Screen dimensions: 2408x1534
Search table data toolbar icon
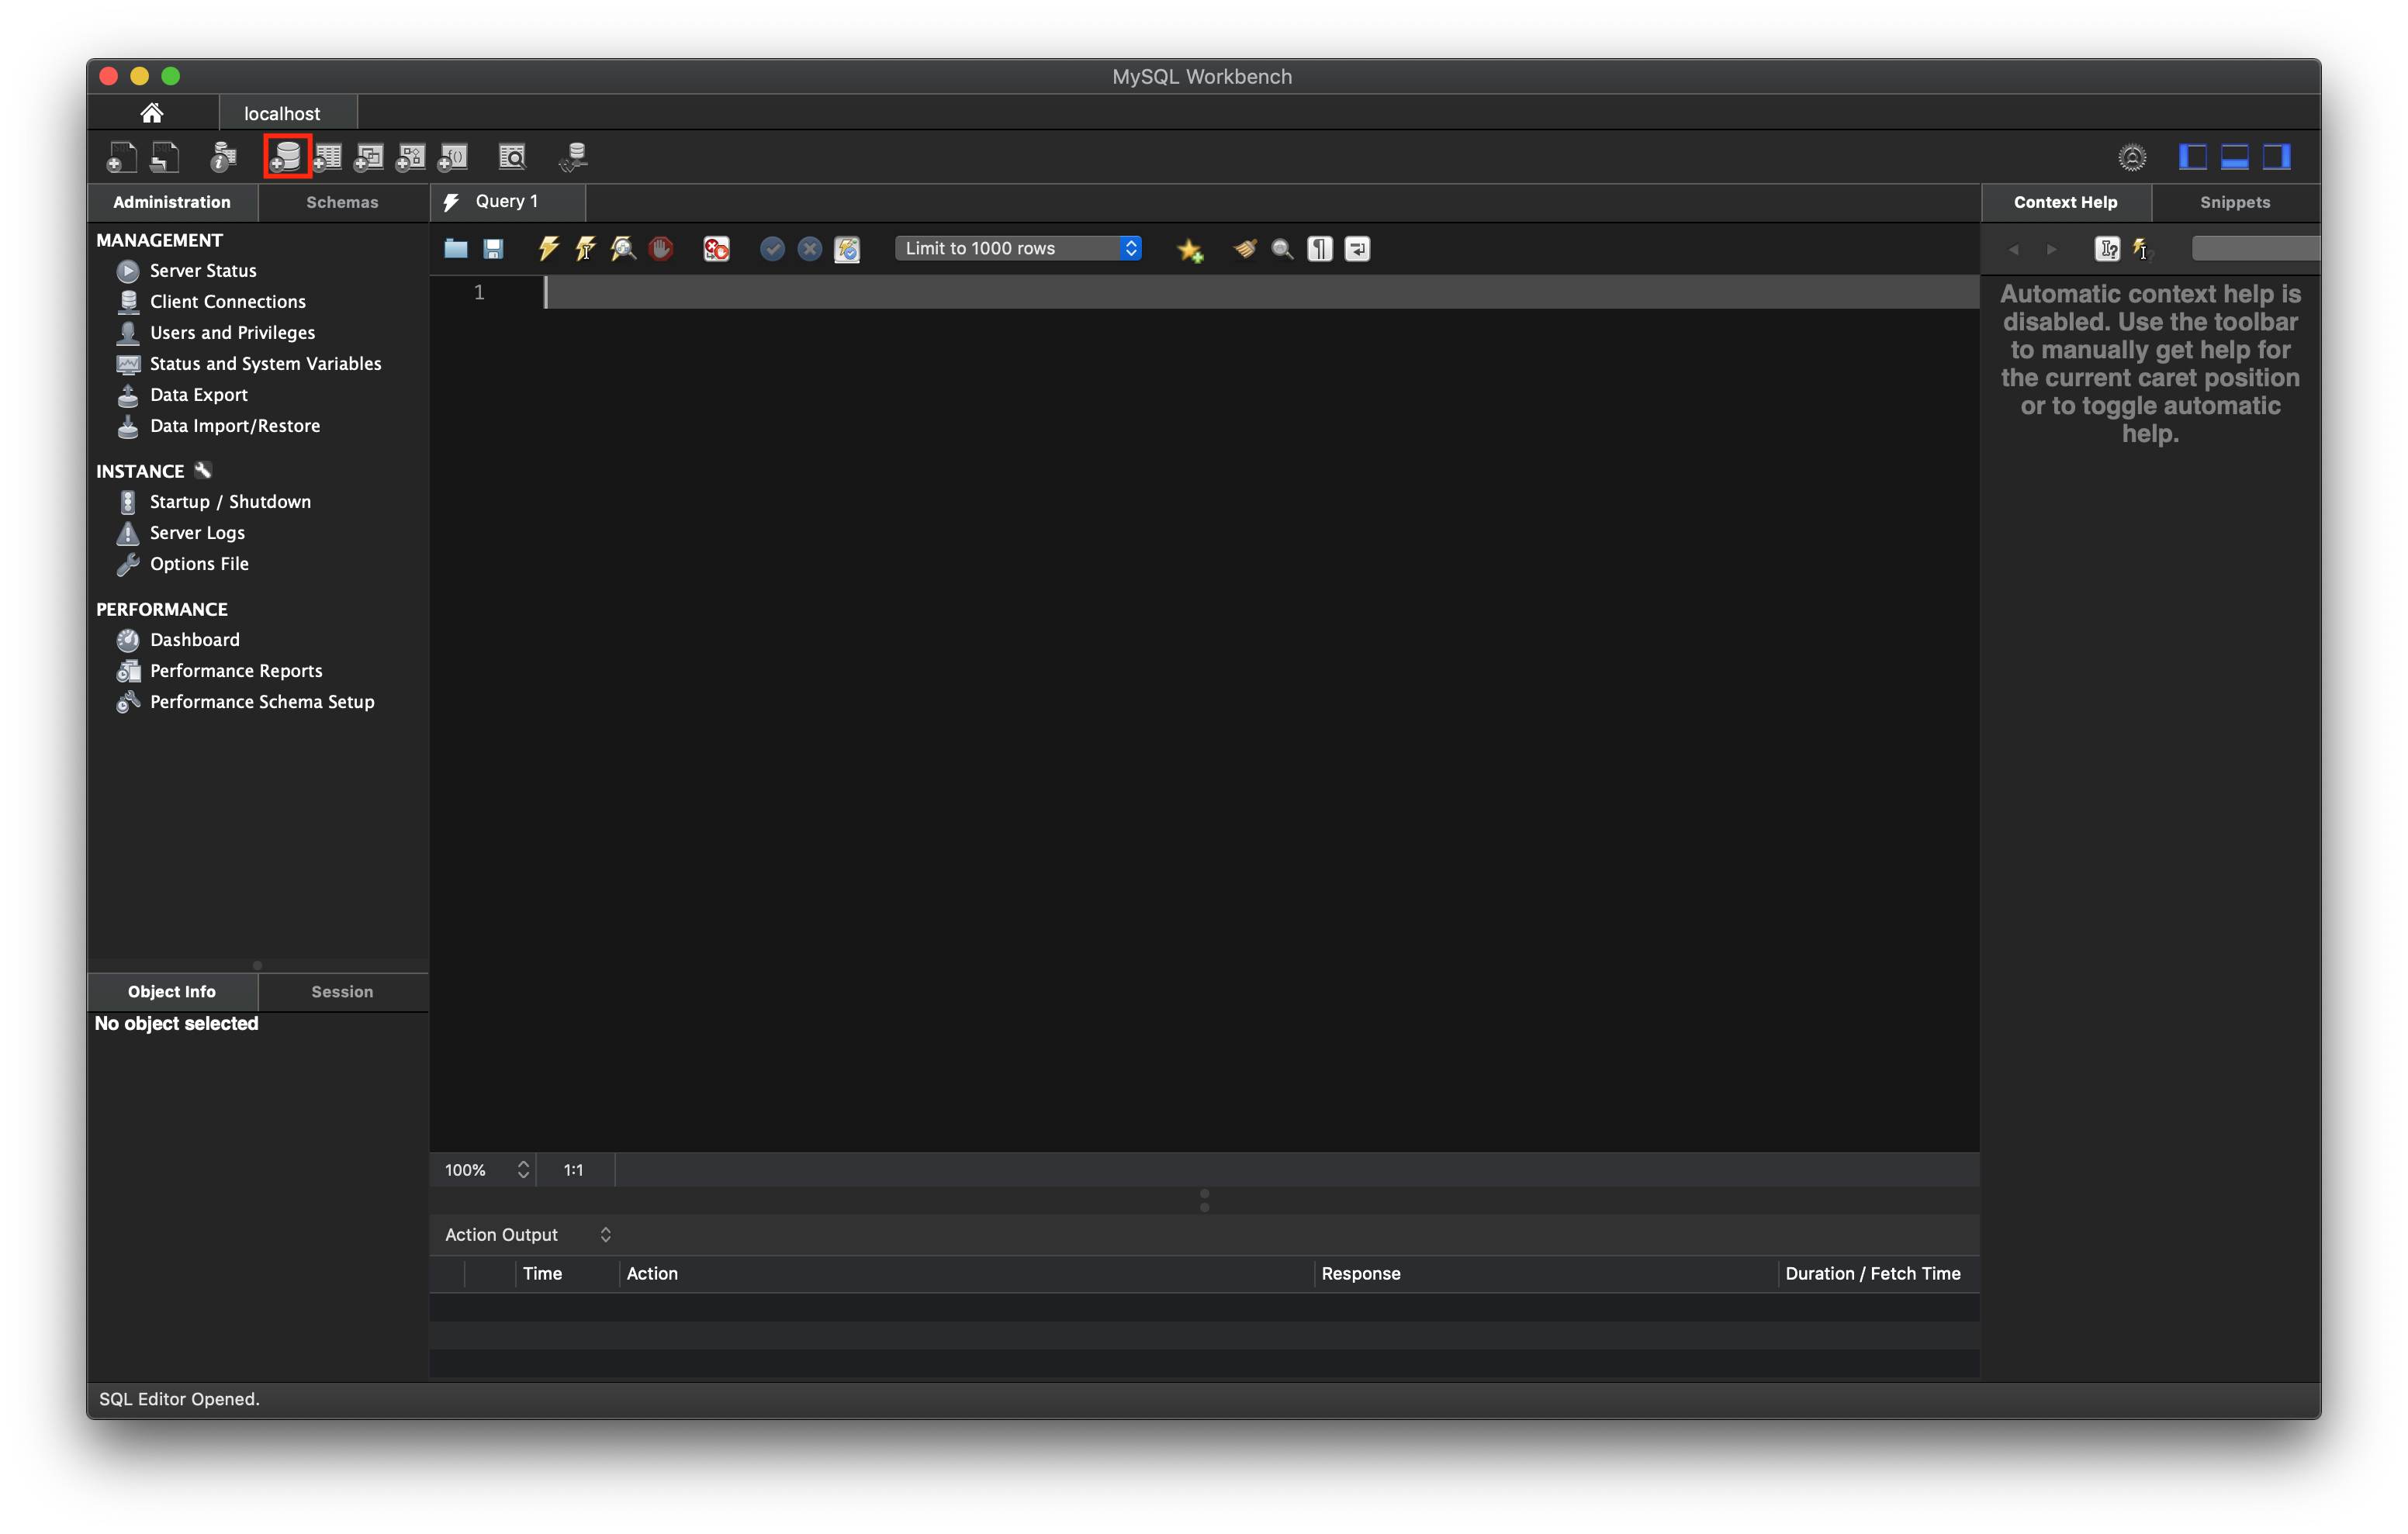tap(512, 157)
